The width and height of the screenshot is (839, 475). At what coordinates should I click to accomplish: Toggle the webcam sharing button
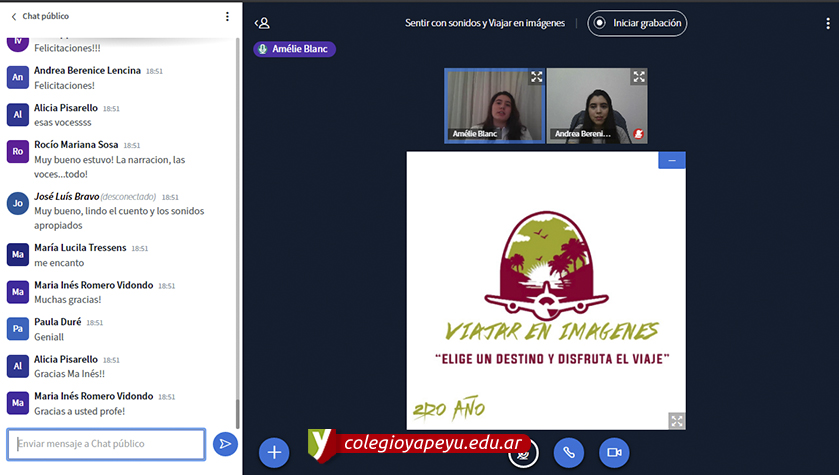point(614,452)
